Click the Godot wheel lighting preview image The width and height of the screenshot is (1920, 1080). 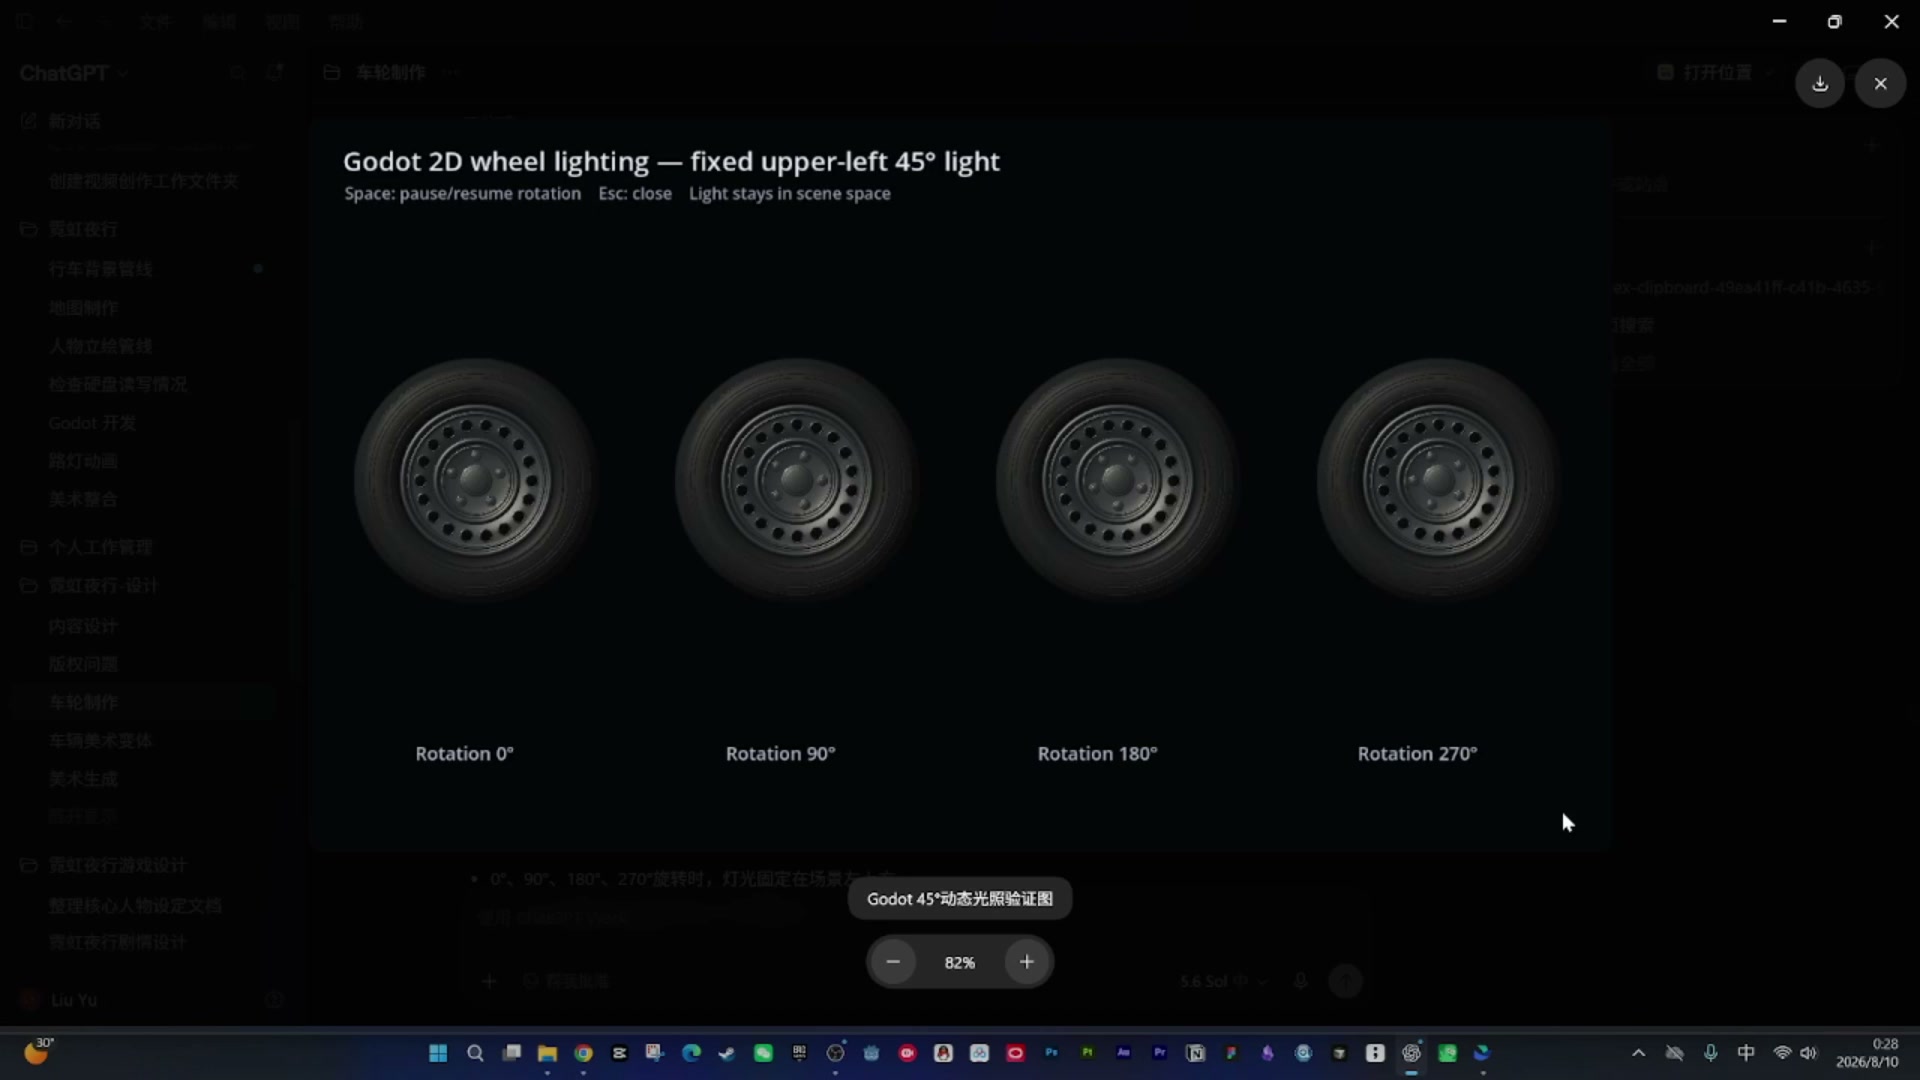tap(960, 485)
